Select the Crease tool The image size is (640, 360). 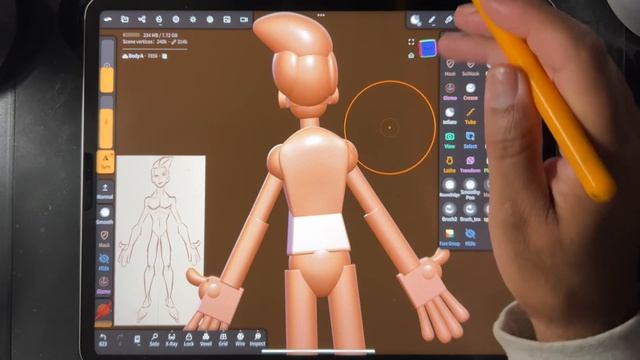470,92
